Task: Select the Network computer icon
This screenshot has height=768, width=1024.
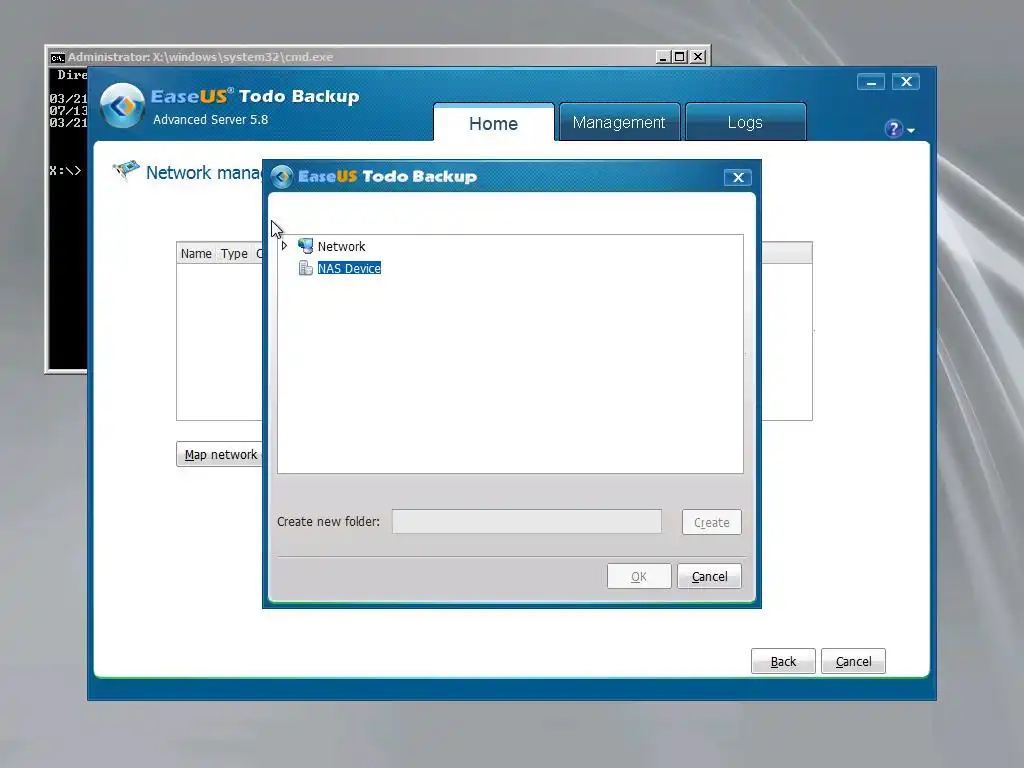Action: pyautogui.click(x=306, y=246)
